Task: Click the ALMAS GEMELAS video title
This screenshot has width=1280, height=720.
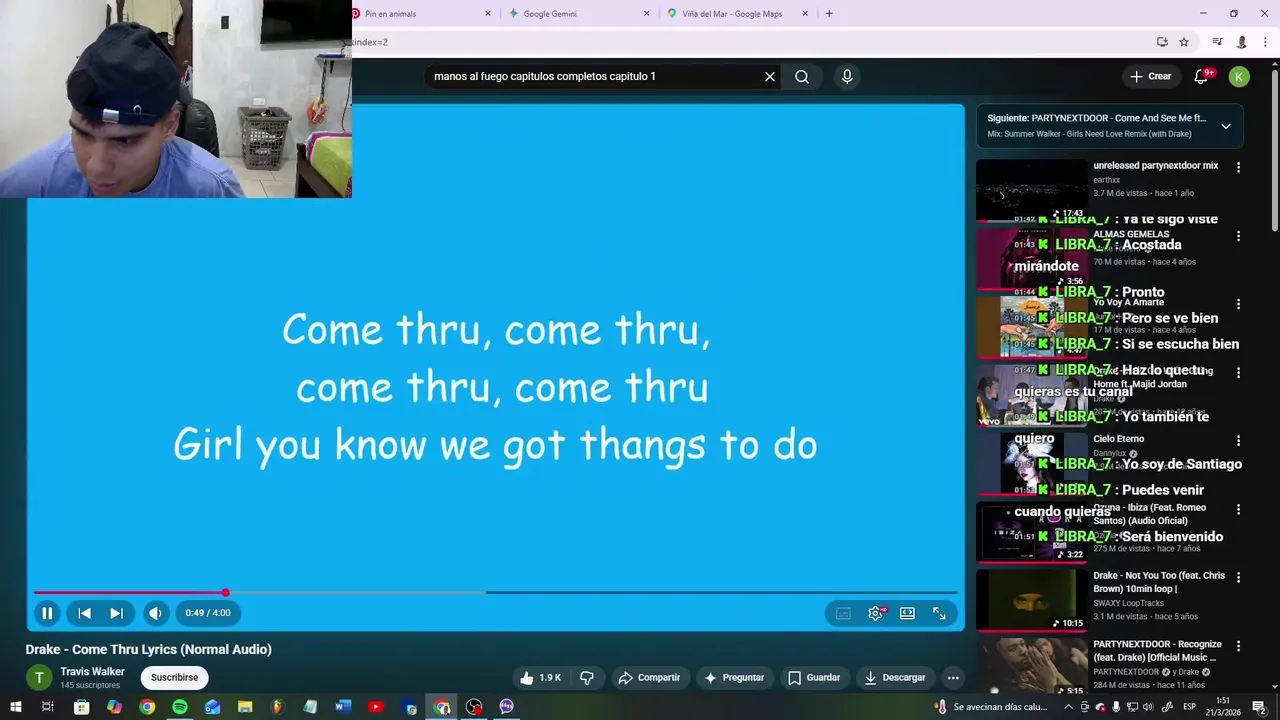Action: (1131, 234)
